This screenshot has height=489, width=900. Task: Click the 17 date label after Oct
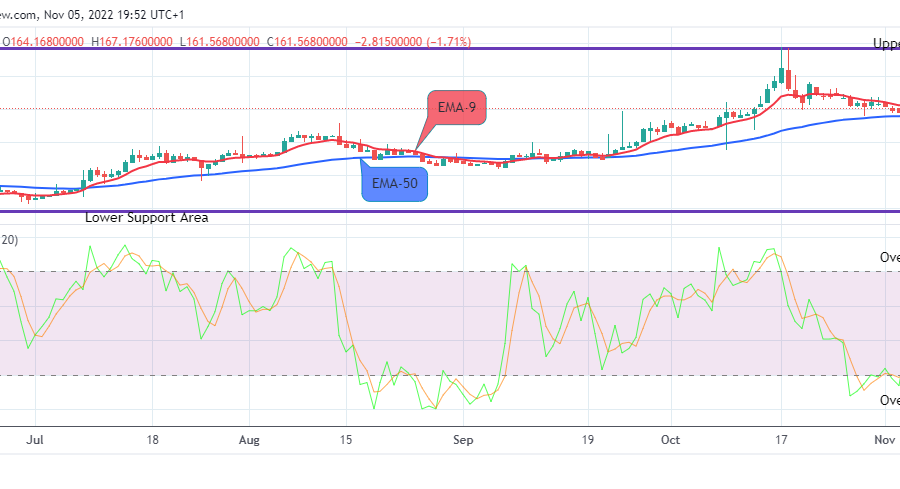783,439
